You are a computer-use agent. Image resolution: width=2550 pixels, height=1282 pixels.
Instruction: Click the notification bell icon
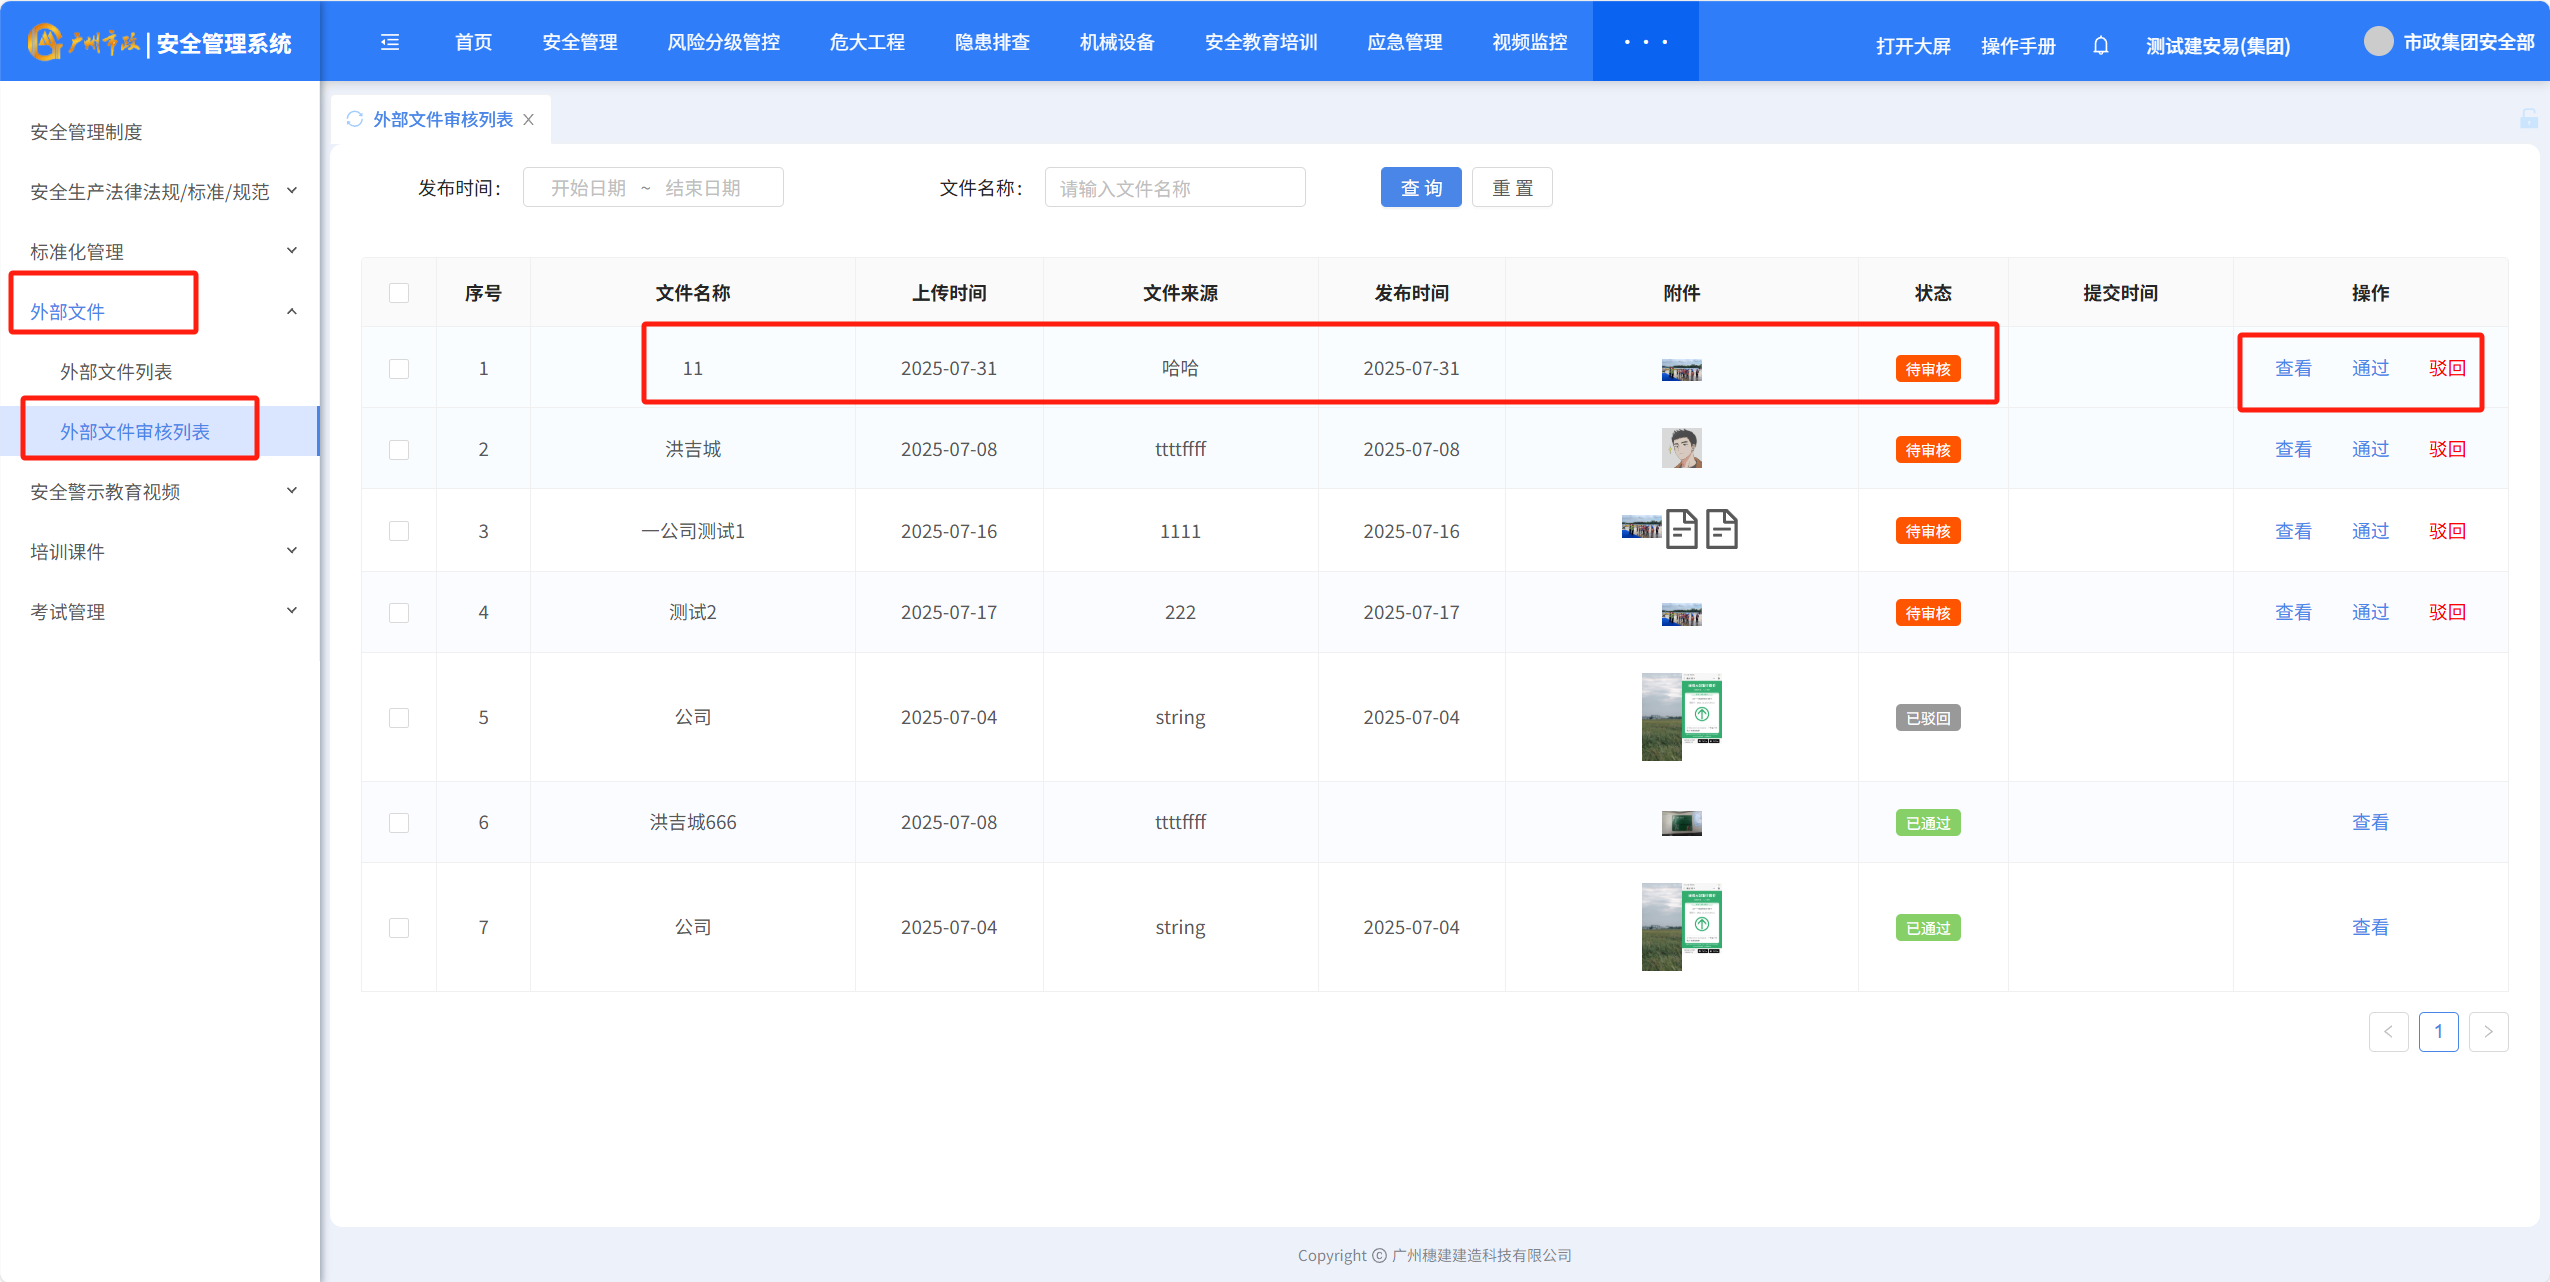pos(2100,46)
